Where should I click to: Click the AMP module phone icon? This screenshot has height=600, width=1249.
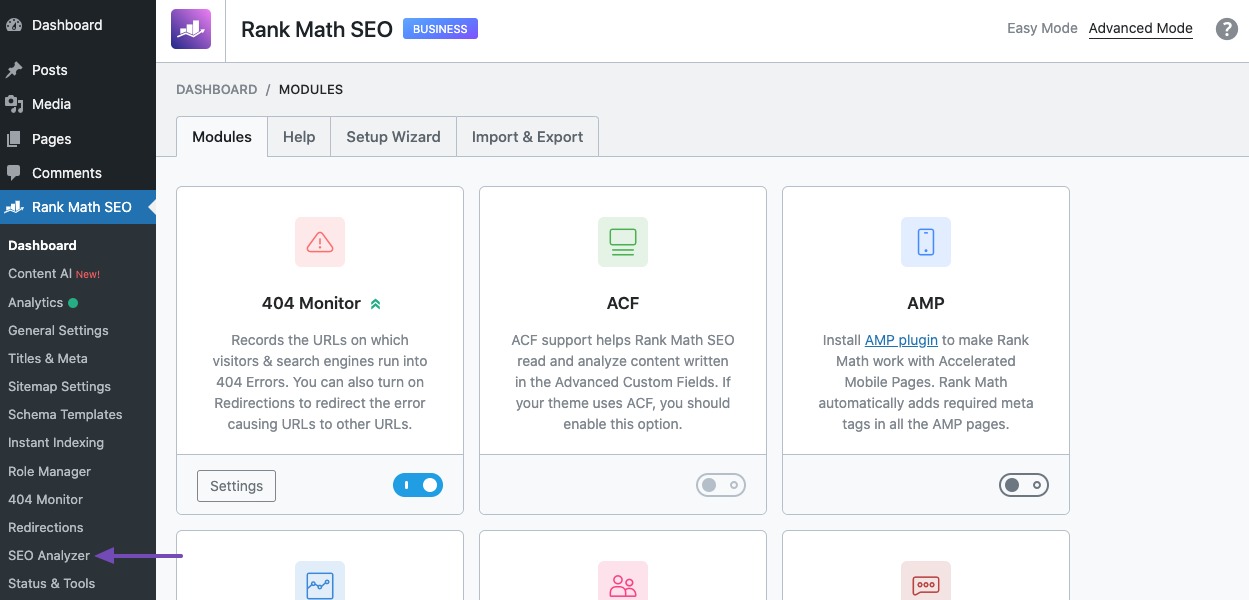(926, 242)
